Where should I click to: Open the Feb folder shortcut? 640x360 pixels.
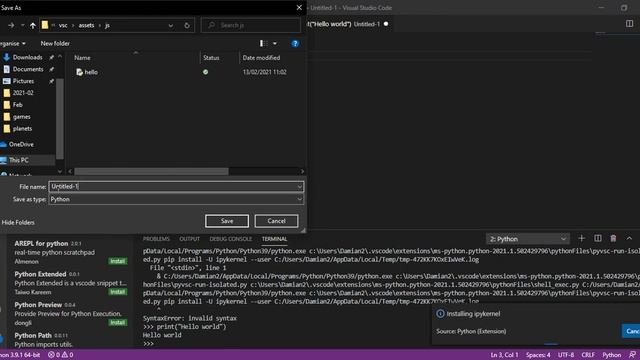18,105
